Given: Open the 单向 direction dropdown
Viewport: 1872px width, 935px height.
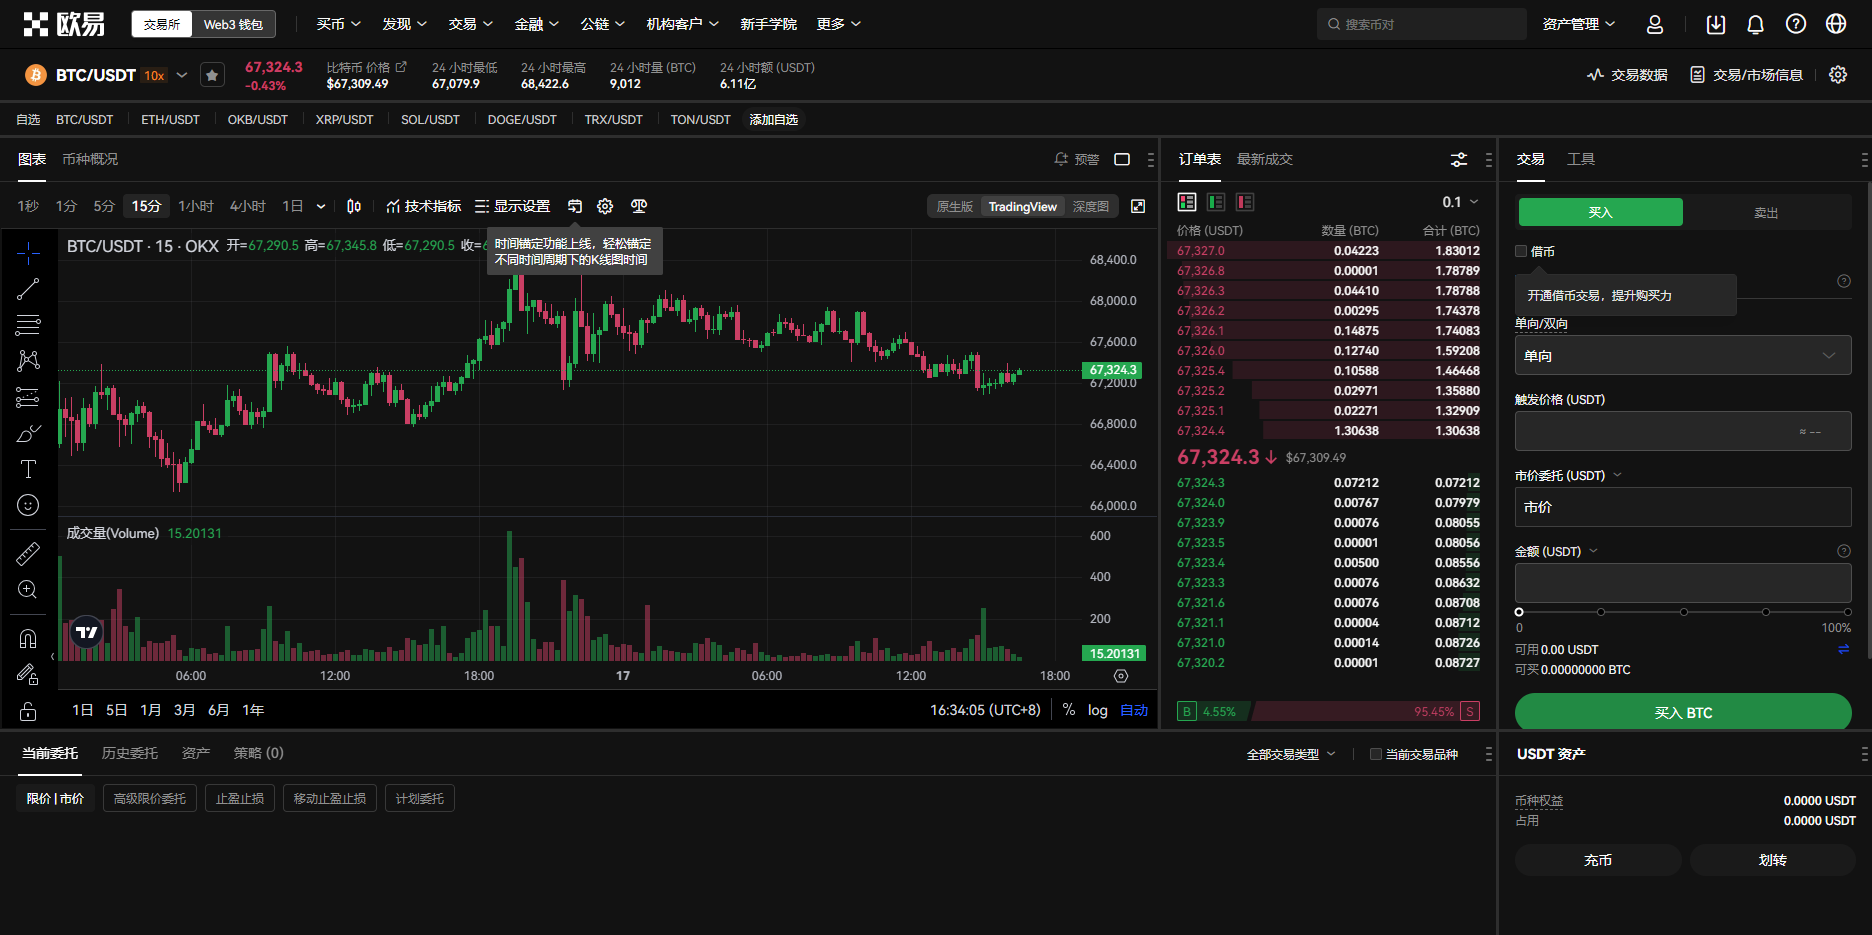Looking at the screenshot, I should (x=1683, y=356).
